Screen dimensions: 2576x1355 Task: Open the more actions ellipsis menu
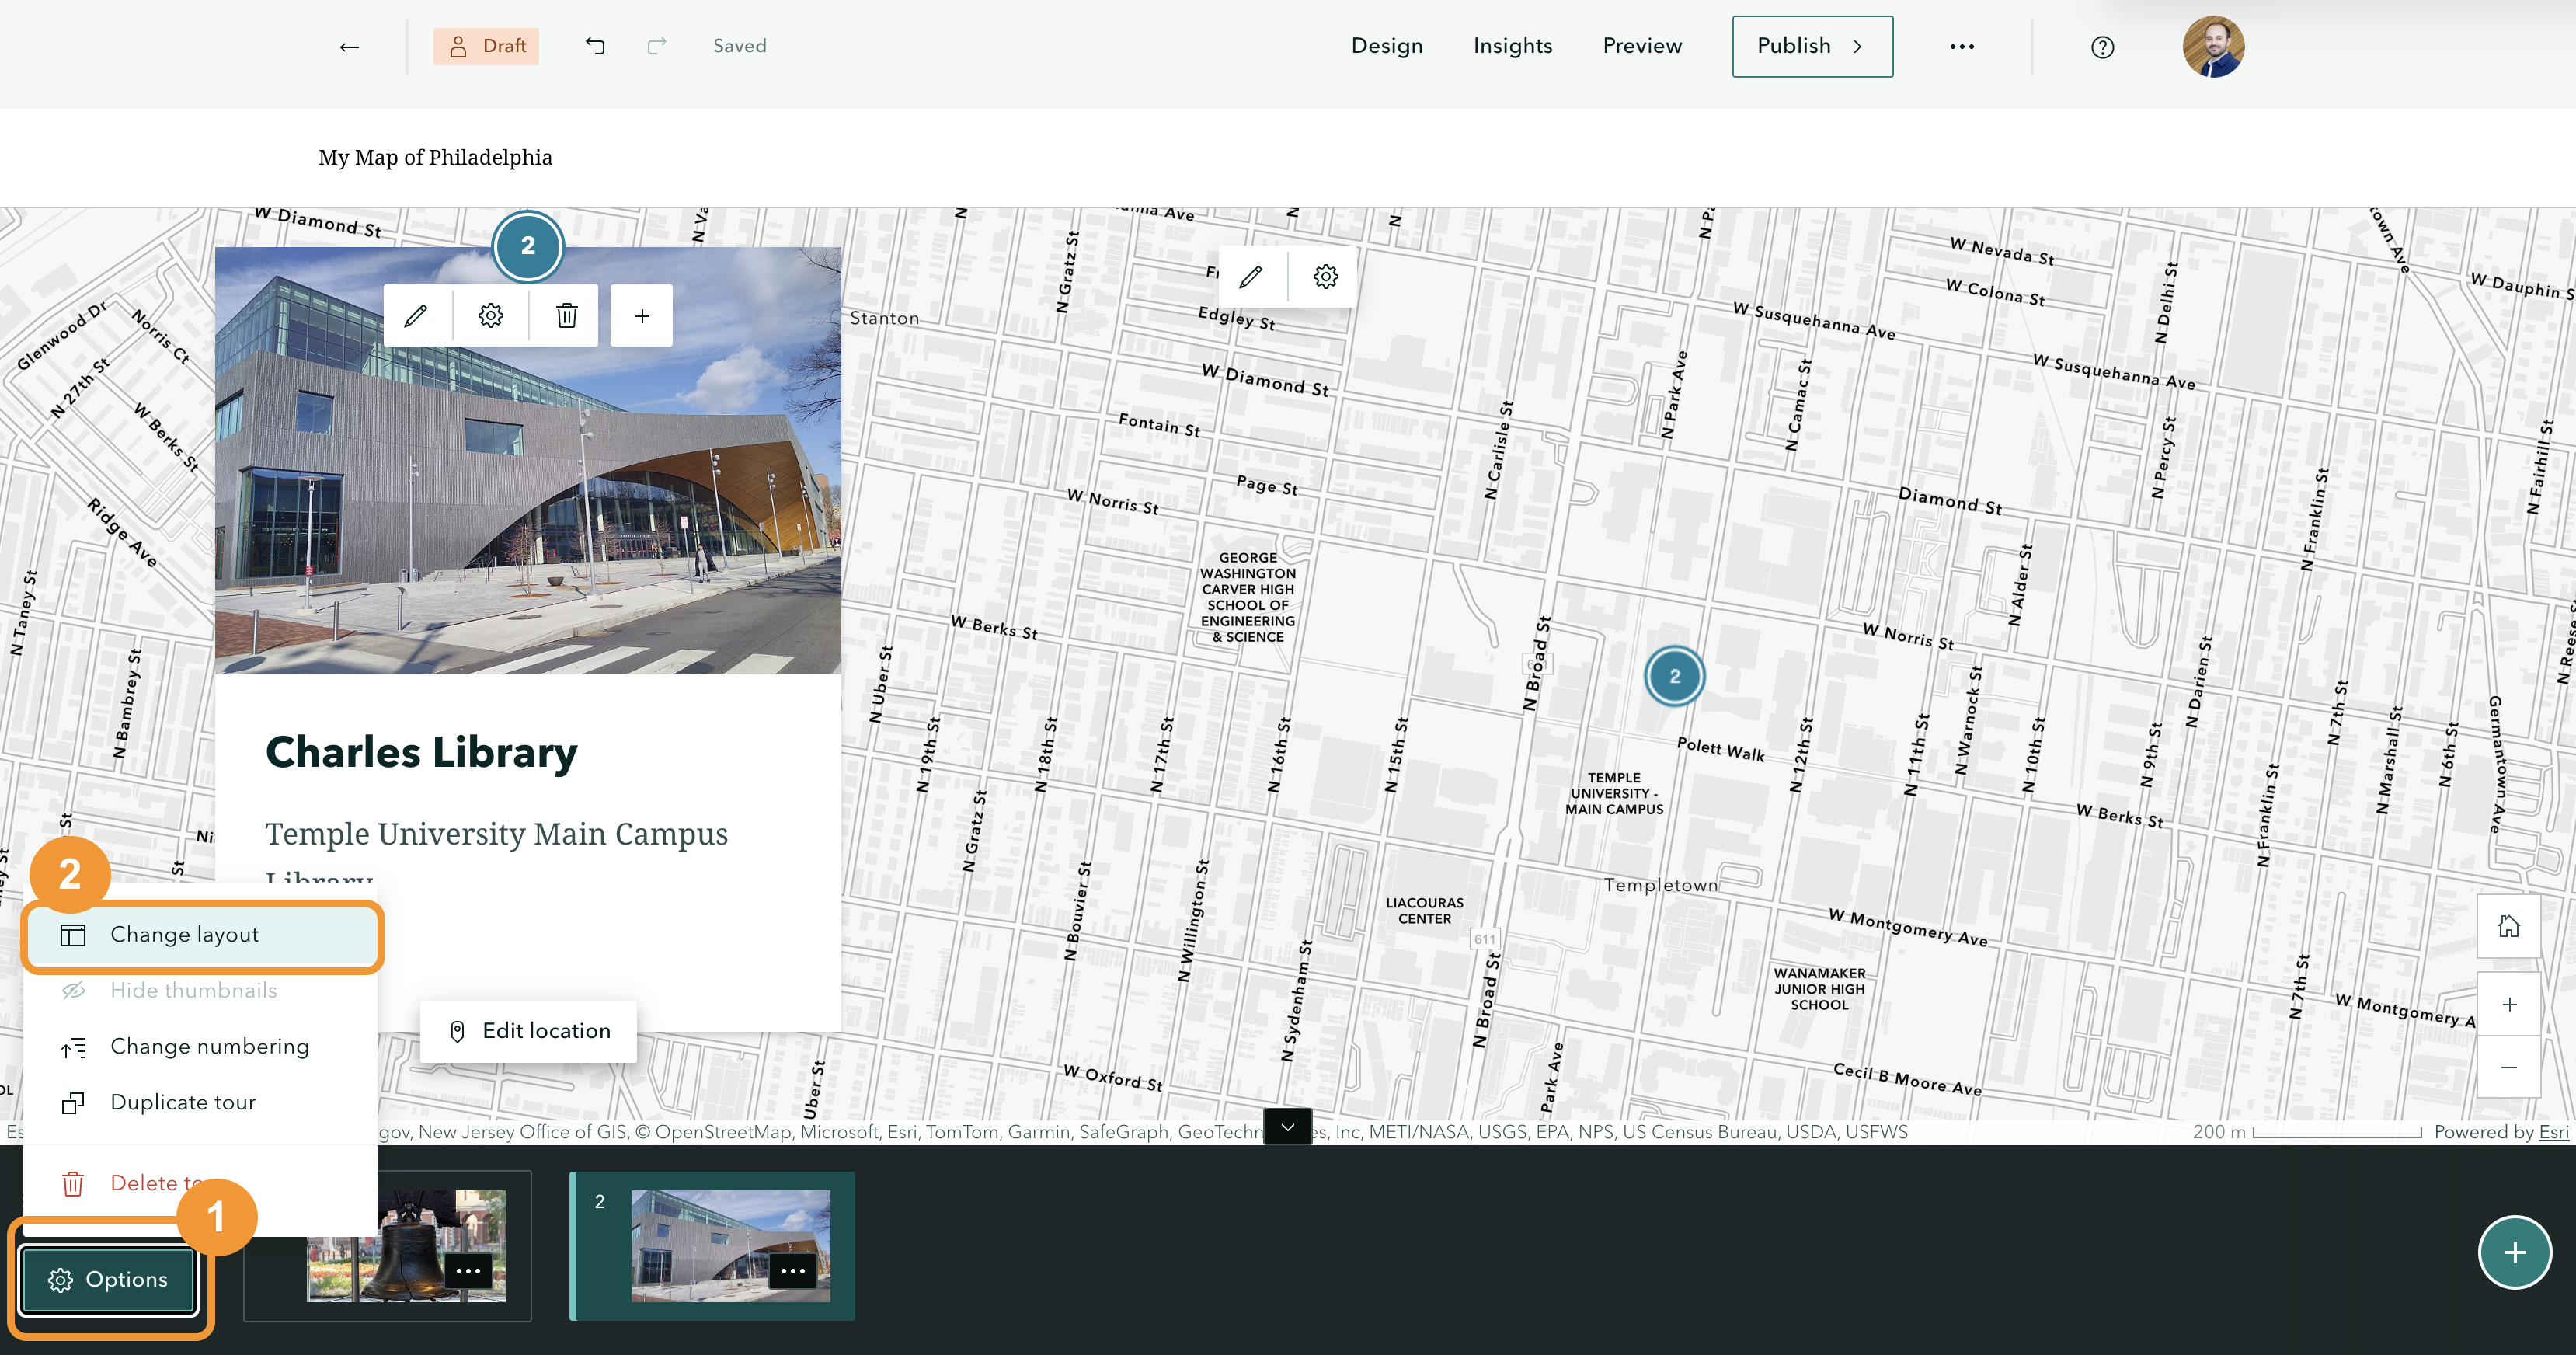click(x=1961, y=46)
